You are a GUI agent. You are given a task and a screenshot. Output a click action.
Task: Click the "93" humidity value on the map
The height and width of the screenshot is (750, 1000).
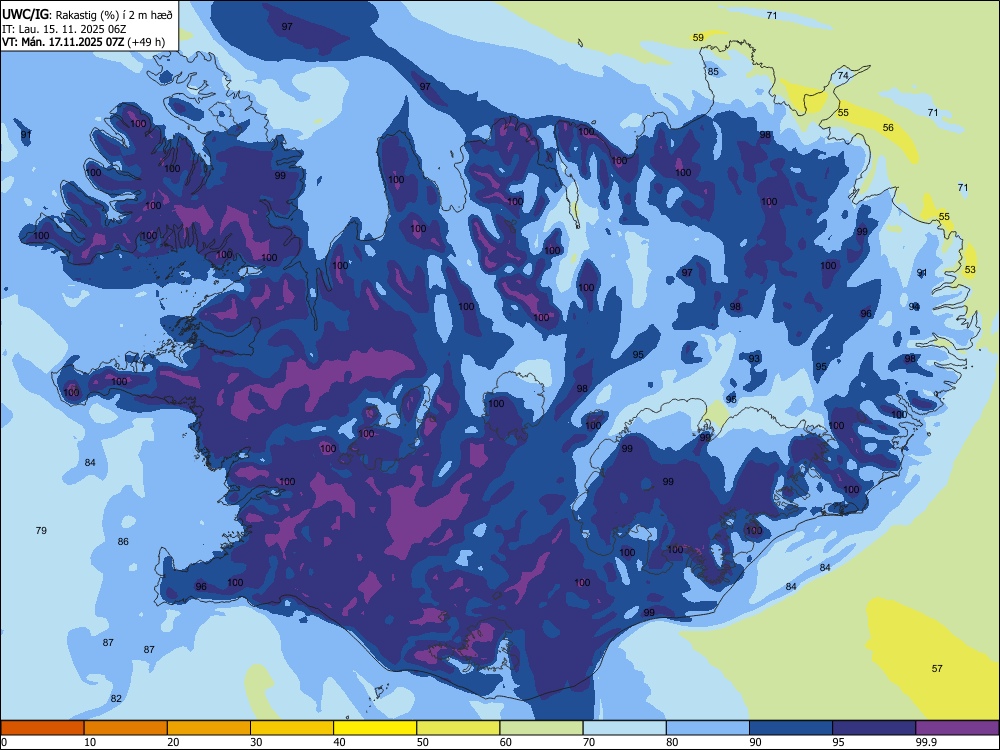point(754,358)
